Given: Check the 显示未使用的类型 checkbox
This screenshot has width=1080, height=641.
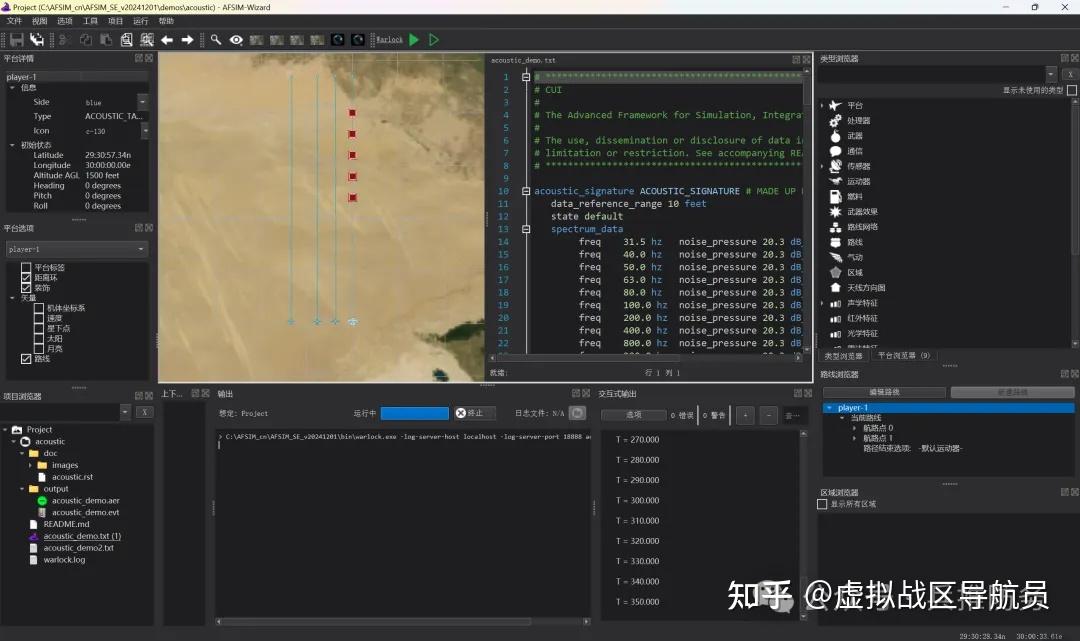Looking at the screenshot, I should [x=1070, y=90].
